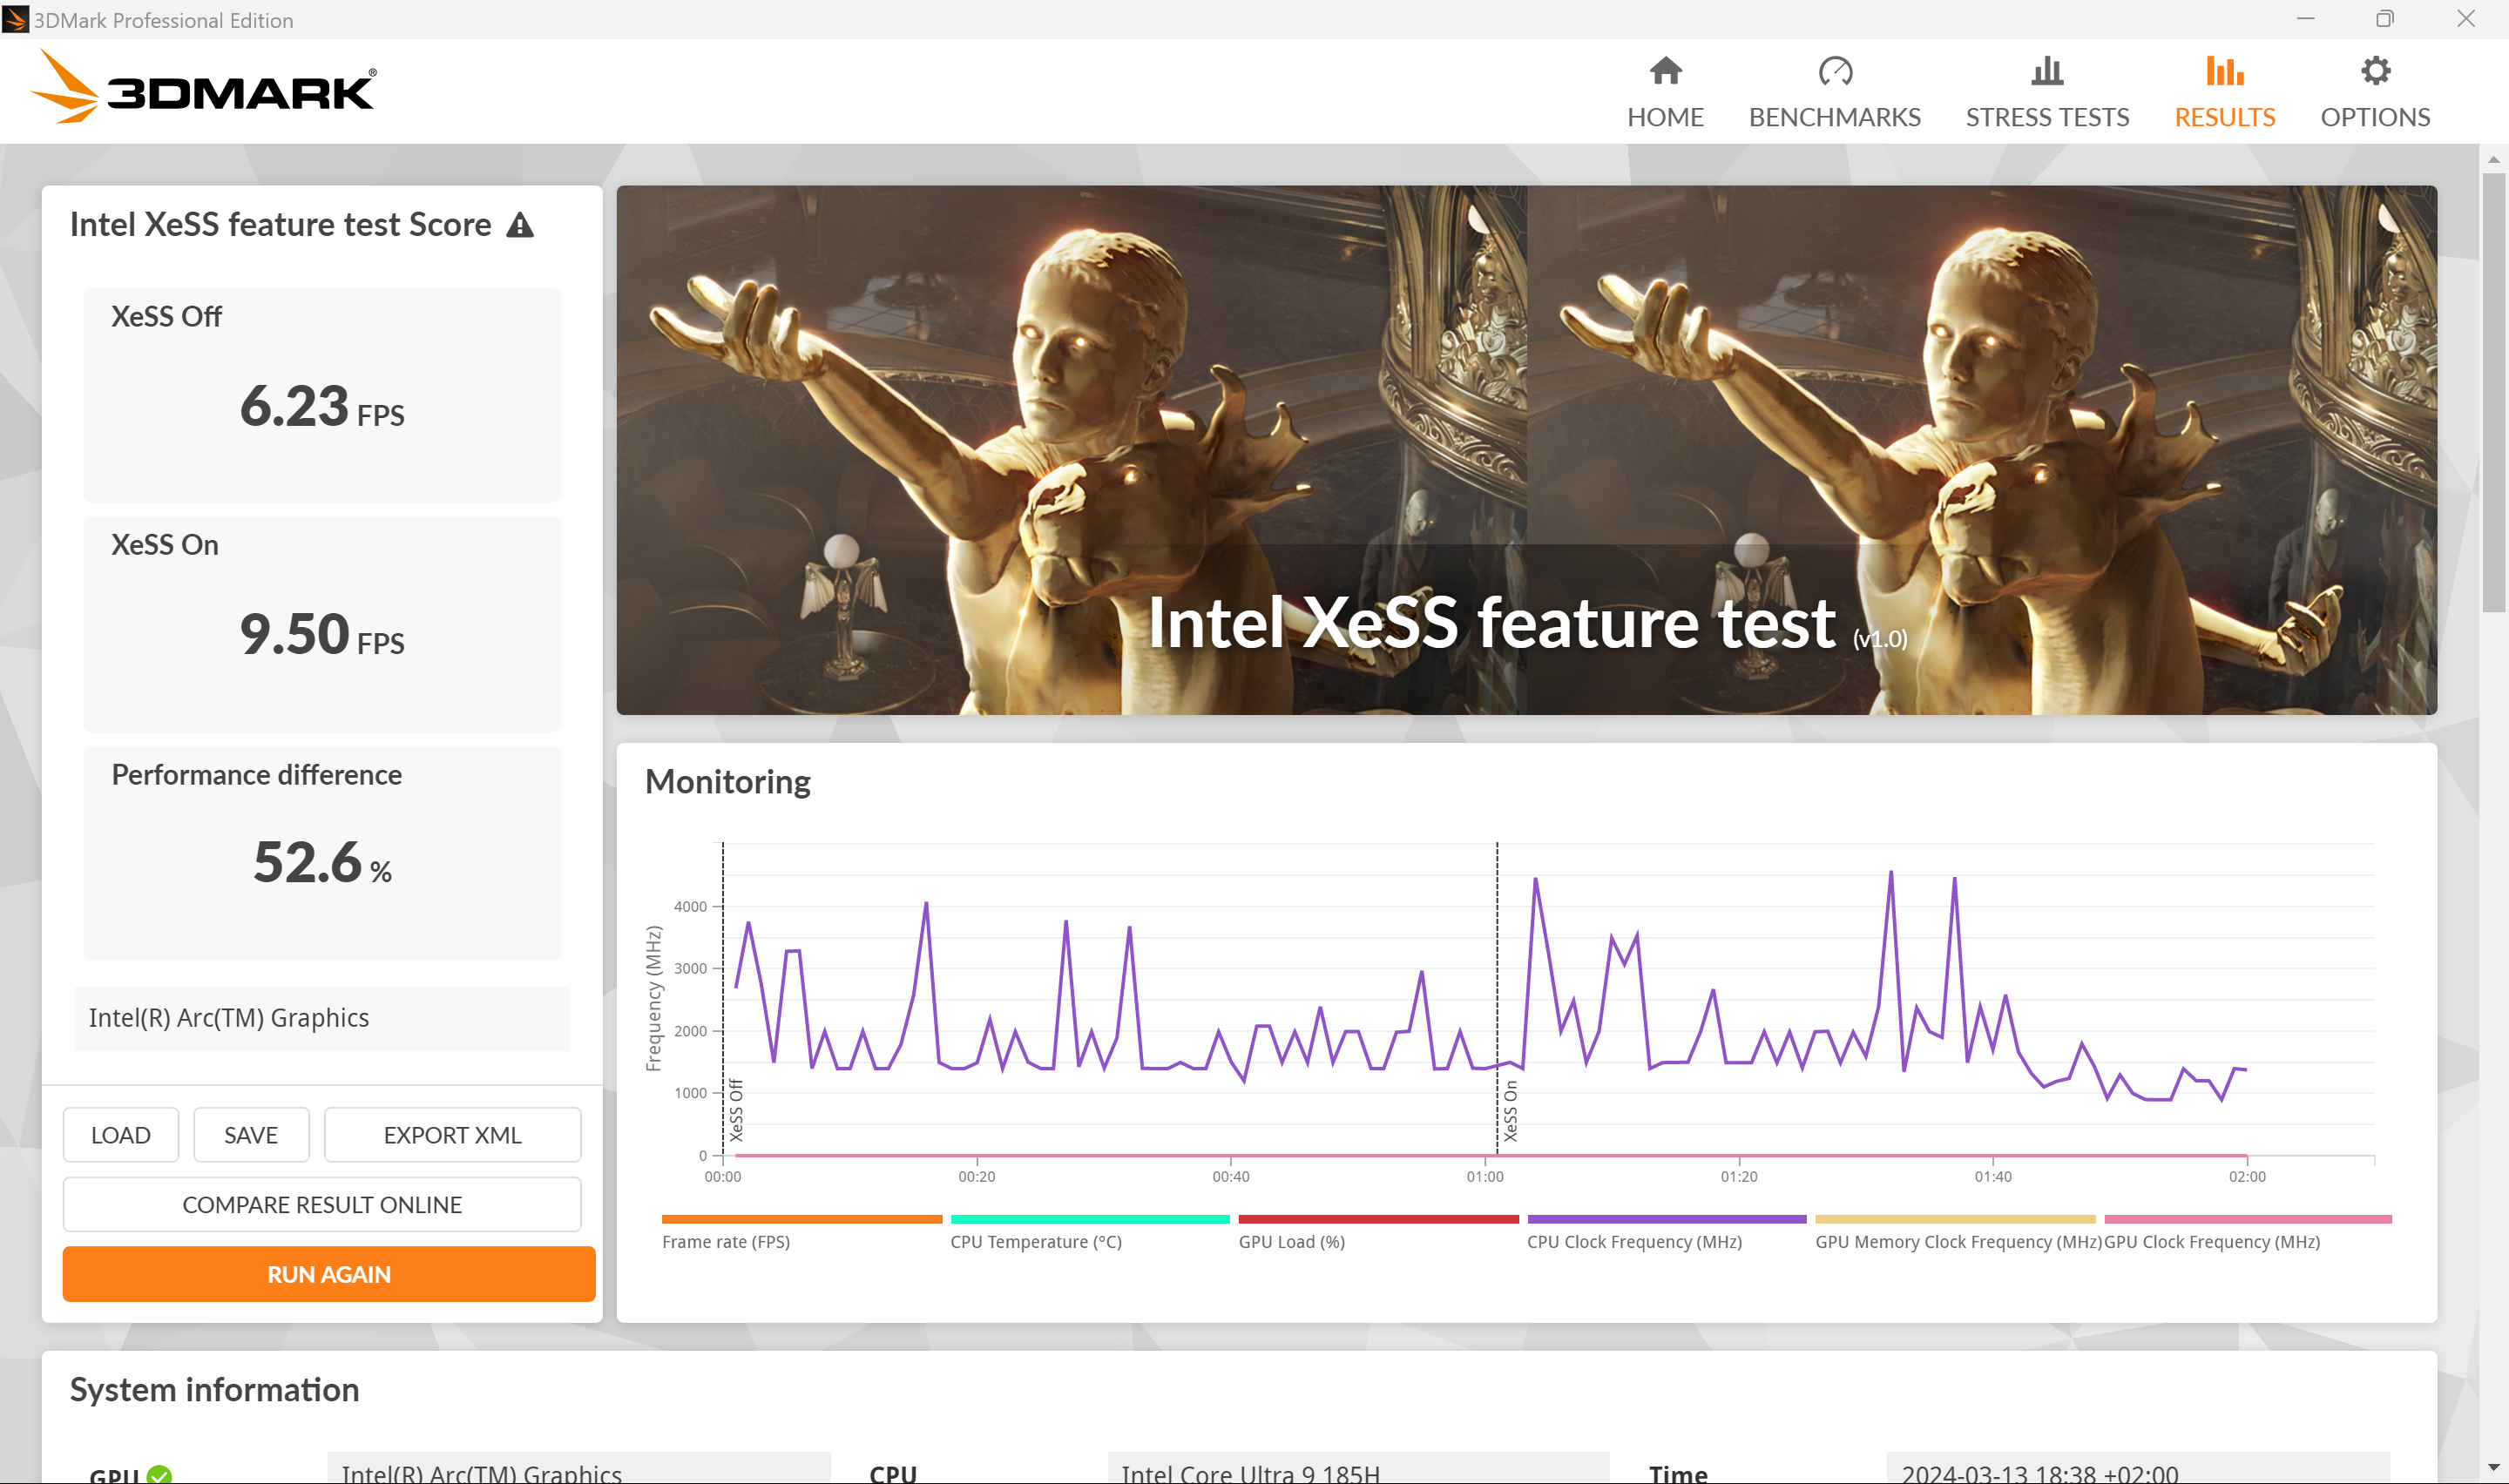Click the 9.50 FPS XeSS On score
Image resolution: width=2509 pixels, height=1484 pixels.
[x=322, y=635]
